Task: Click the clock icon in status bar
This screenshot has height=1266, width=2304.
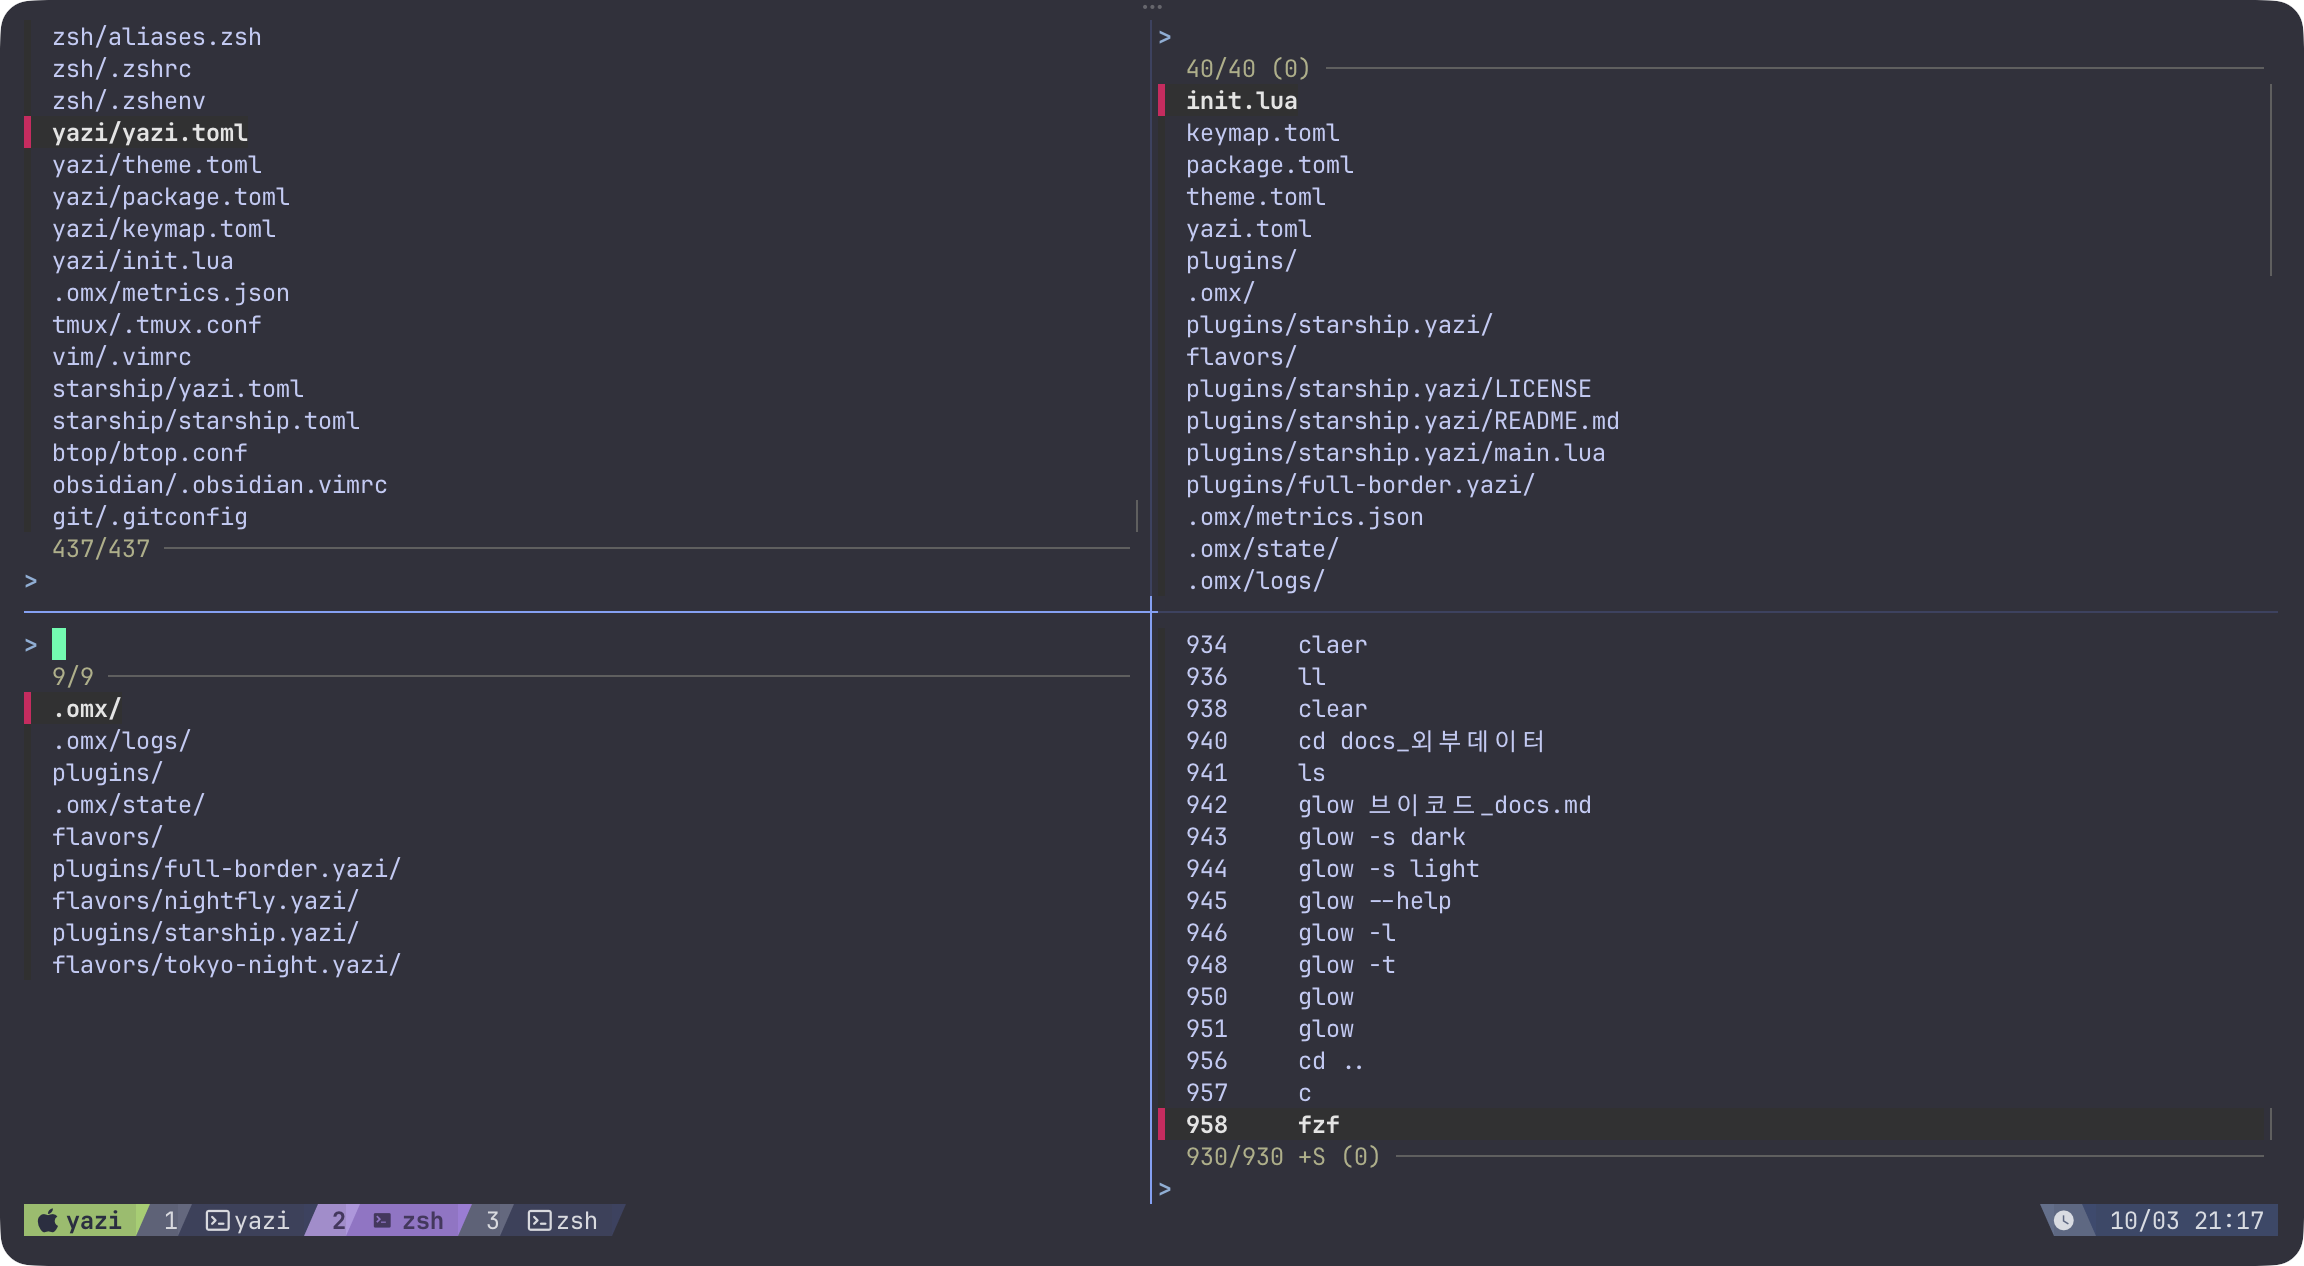Action: [2064, 1221]
